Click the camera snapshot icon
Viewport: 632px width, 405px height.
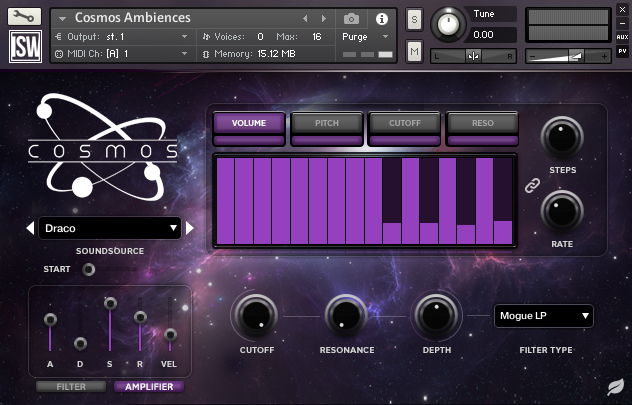(351, 19)
